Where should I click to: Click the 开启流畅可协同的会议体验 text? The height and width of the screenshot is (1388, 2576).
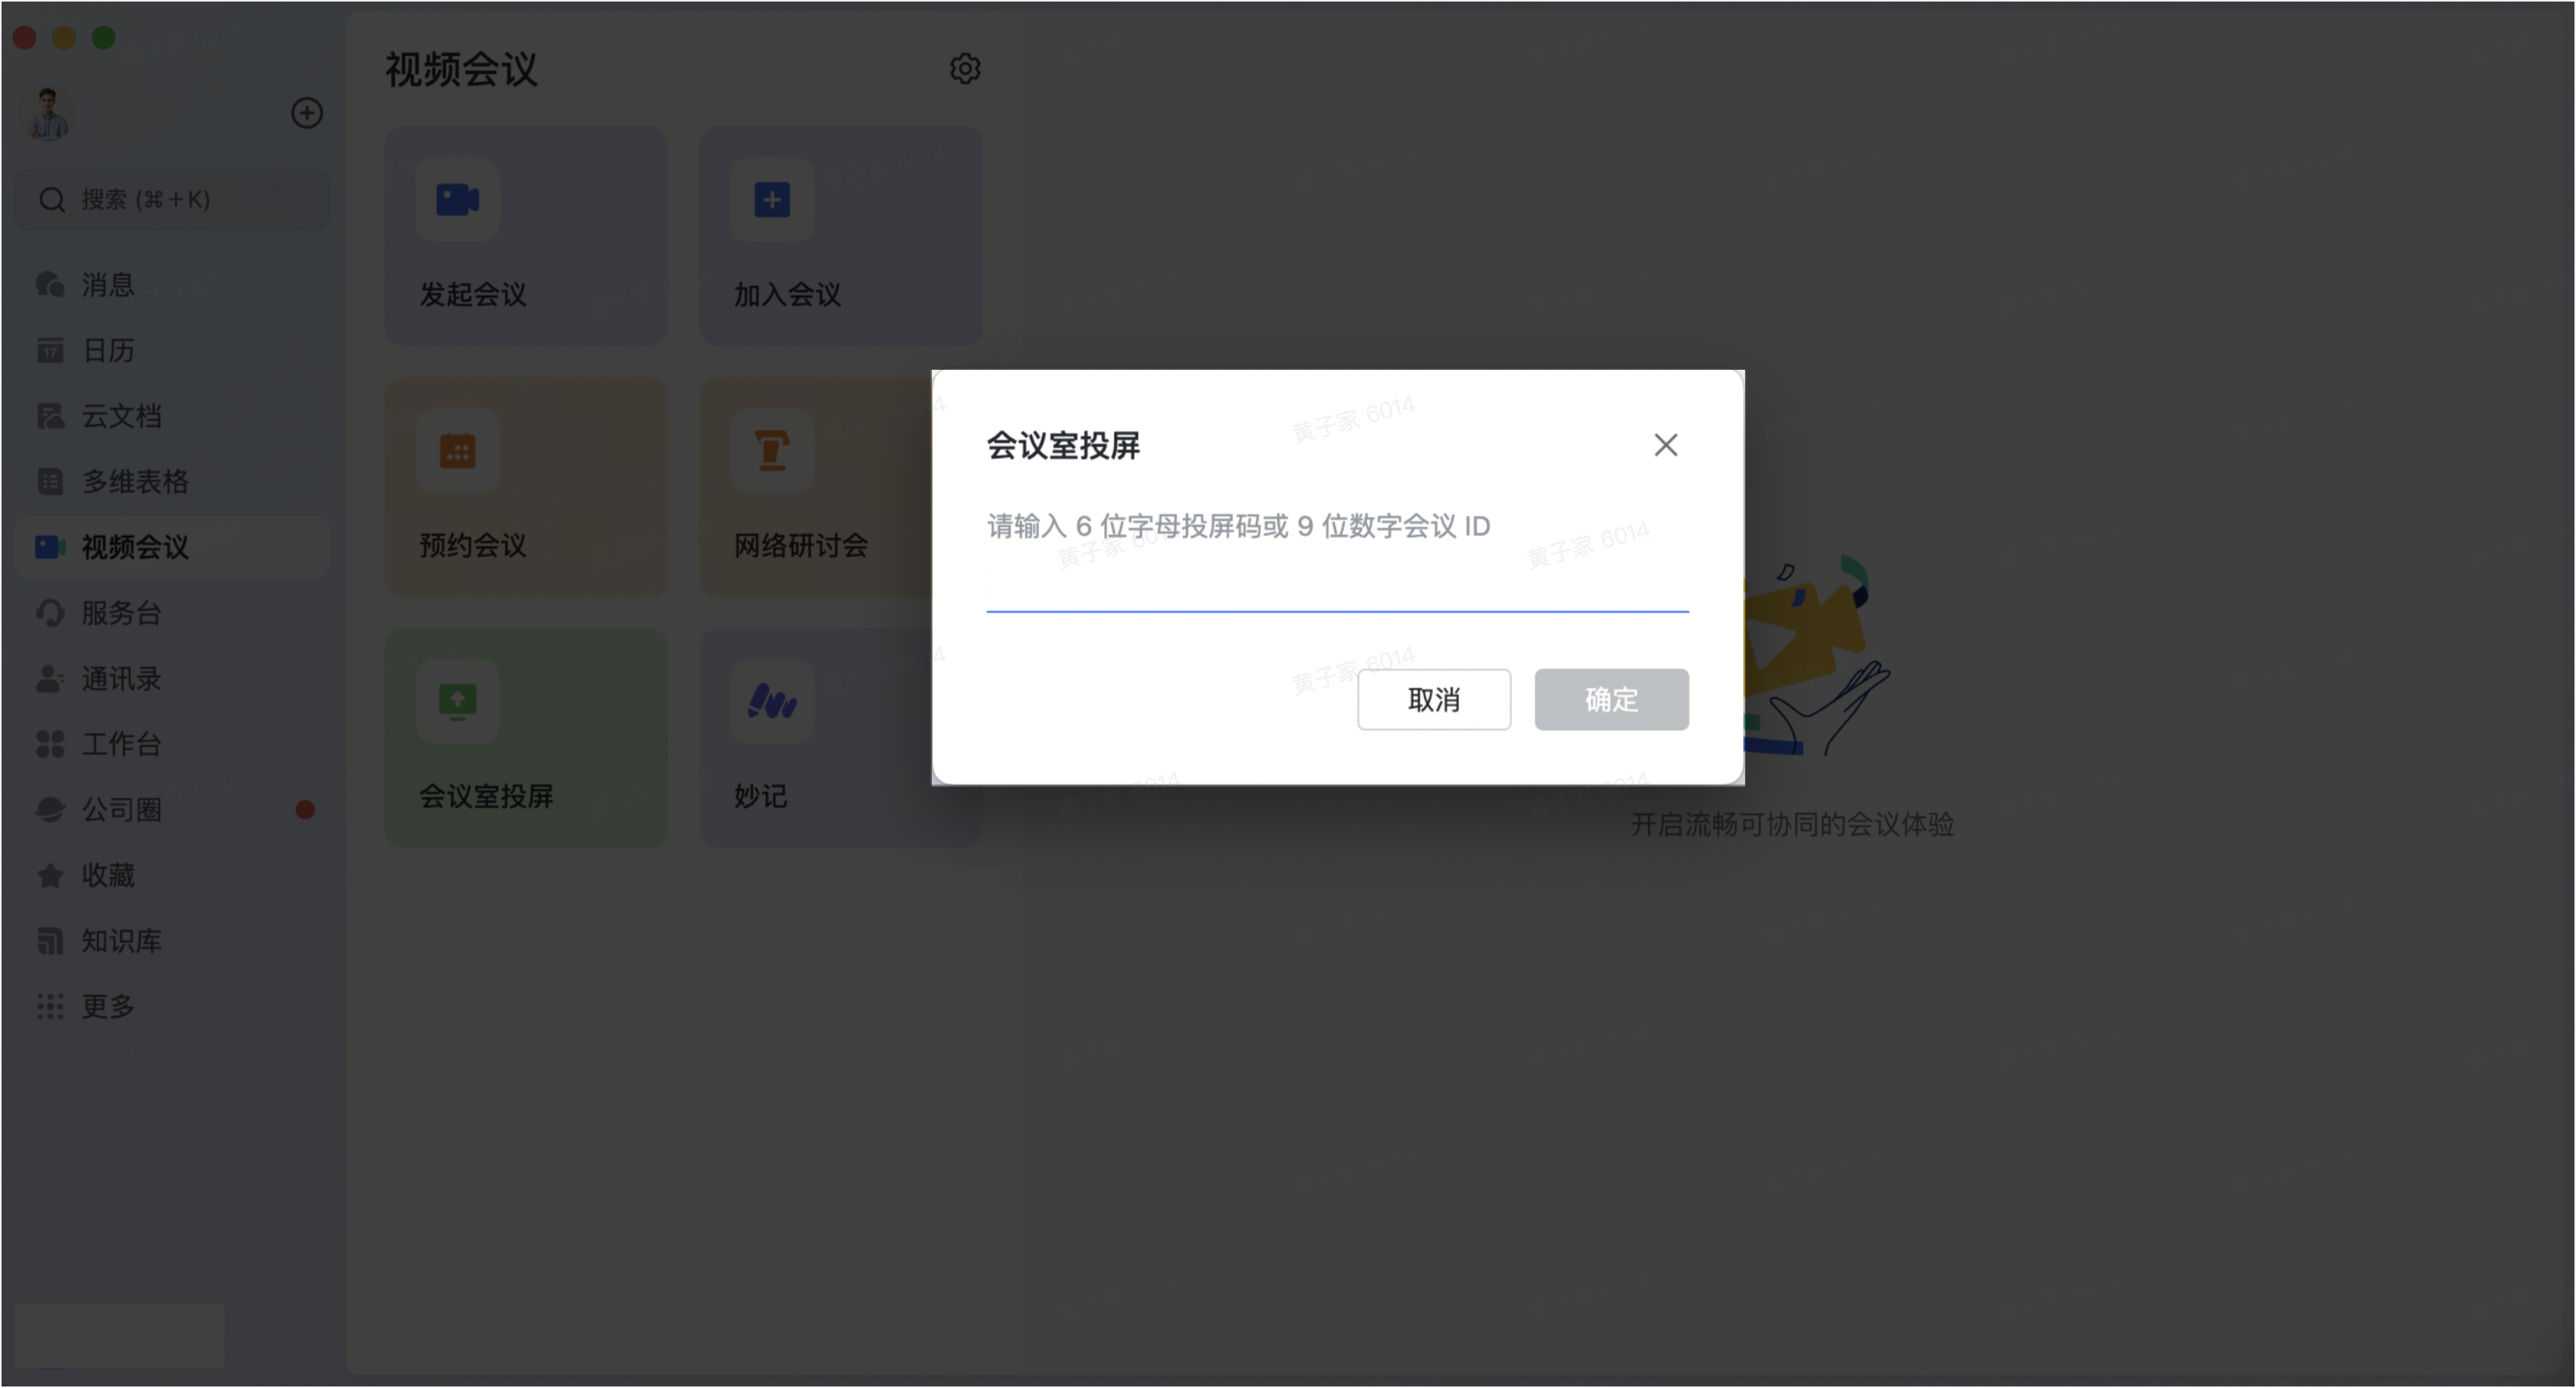[1792, 824]
